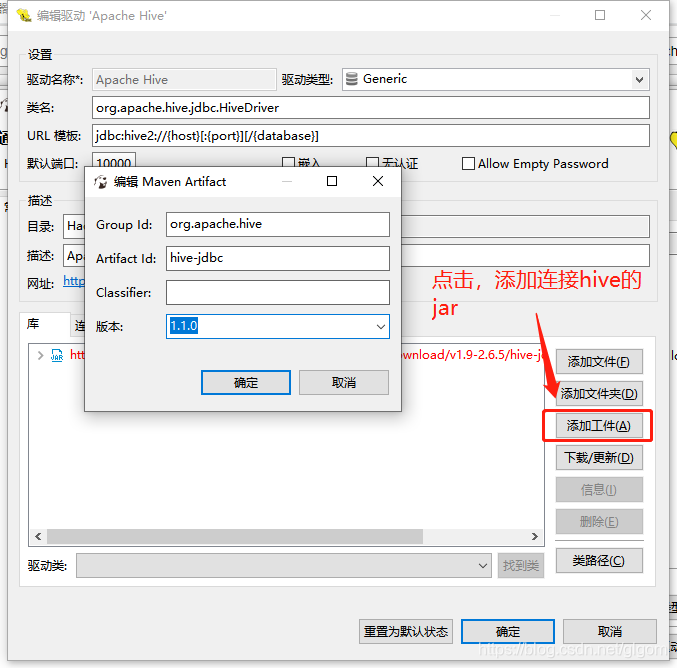Screen dimensions: 677x668
Task: Click the 类路径(C) classpath button
Action: coord(599,561)
